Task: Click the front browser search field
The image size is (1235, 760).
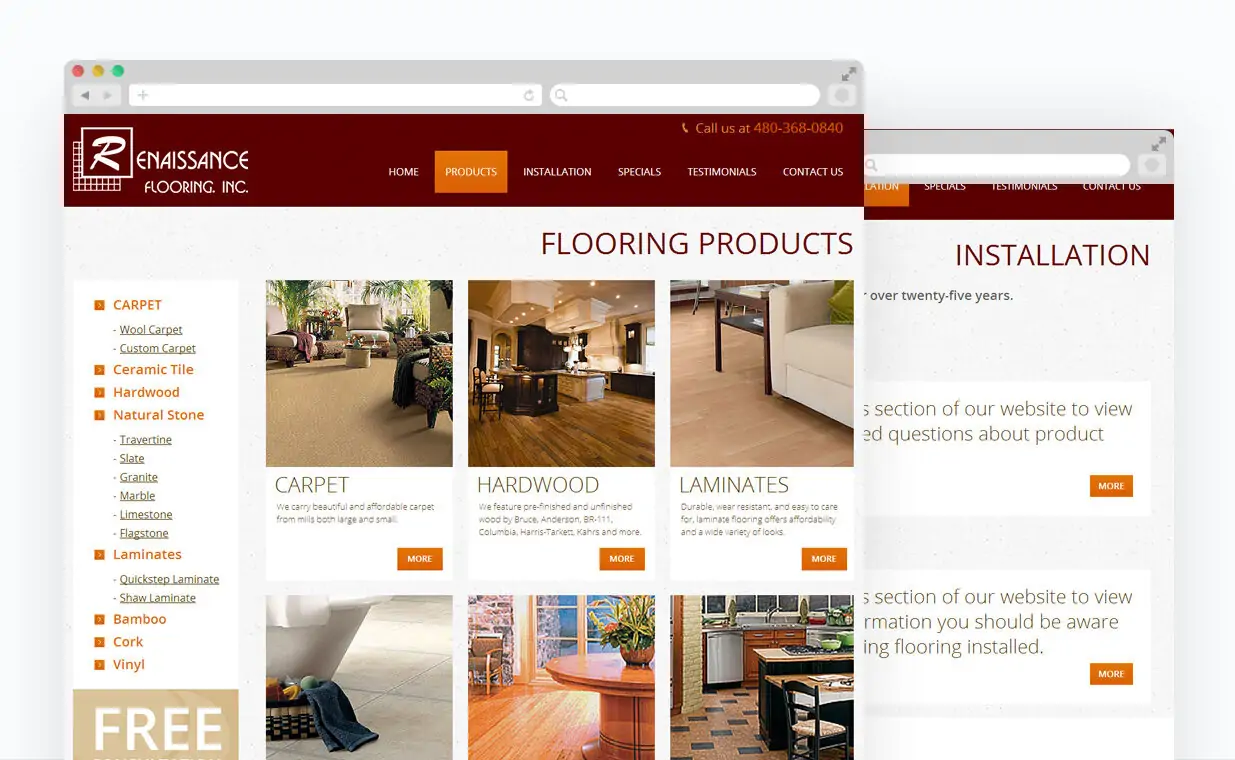Action: click(x=685, y=95)
